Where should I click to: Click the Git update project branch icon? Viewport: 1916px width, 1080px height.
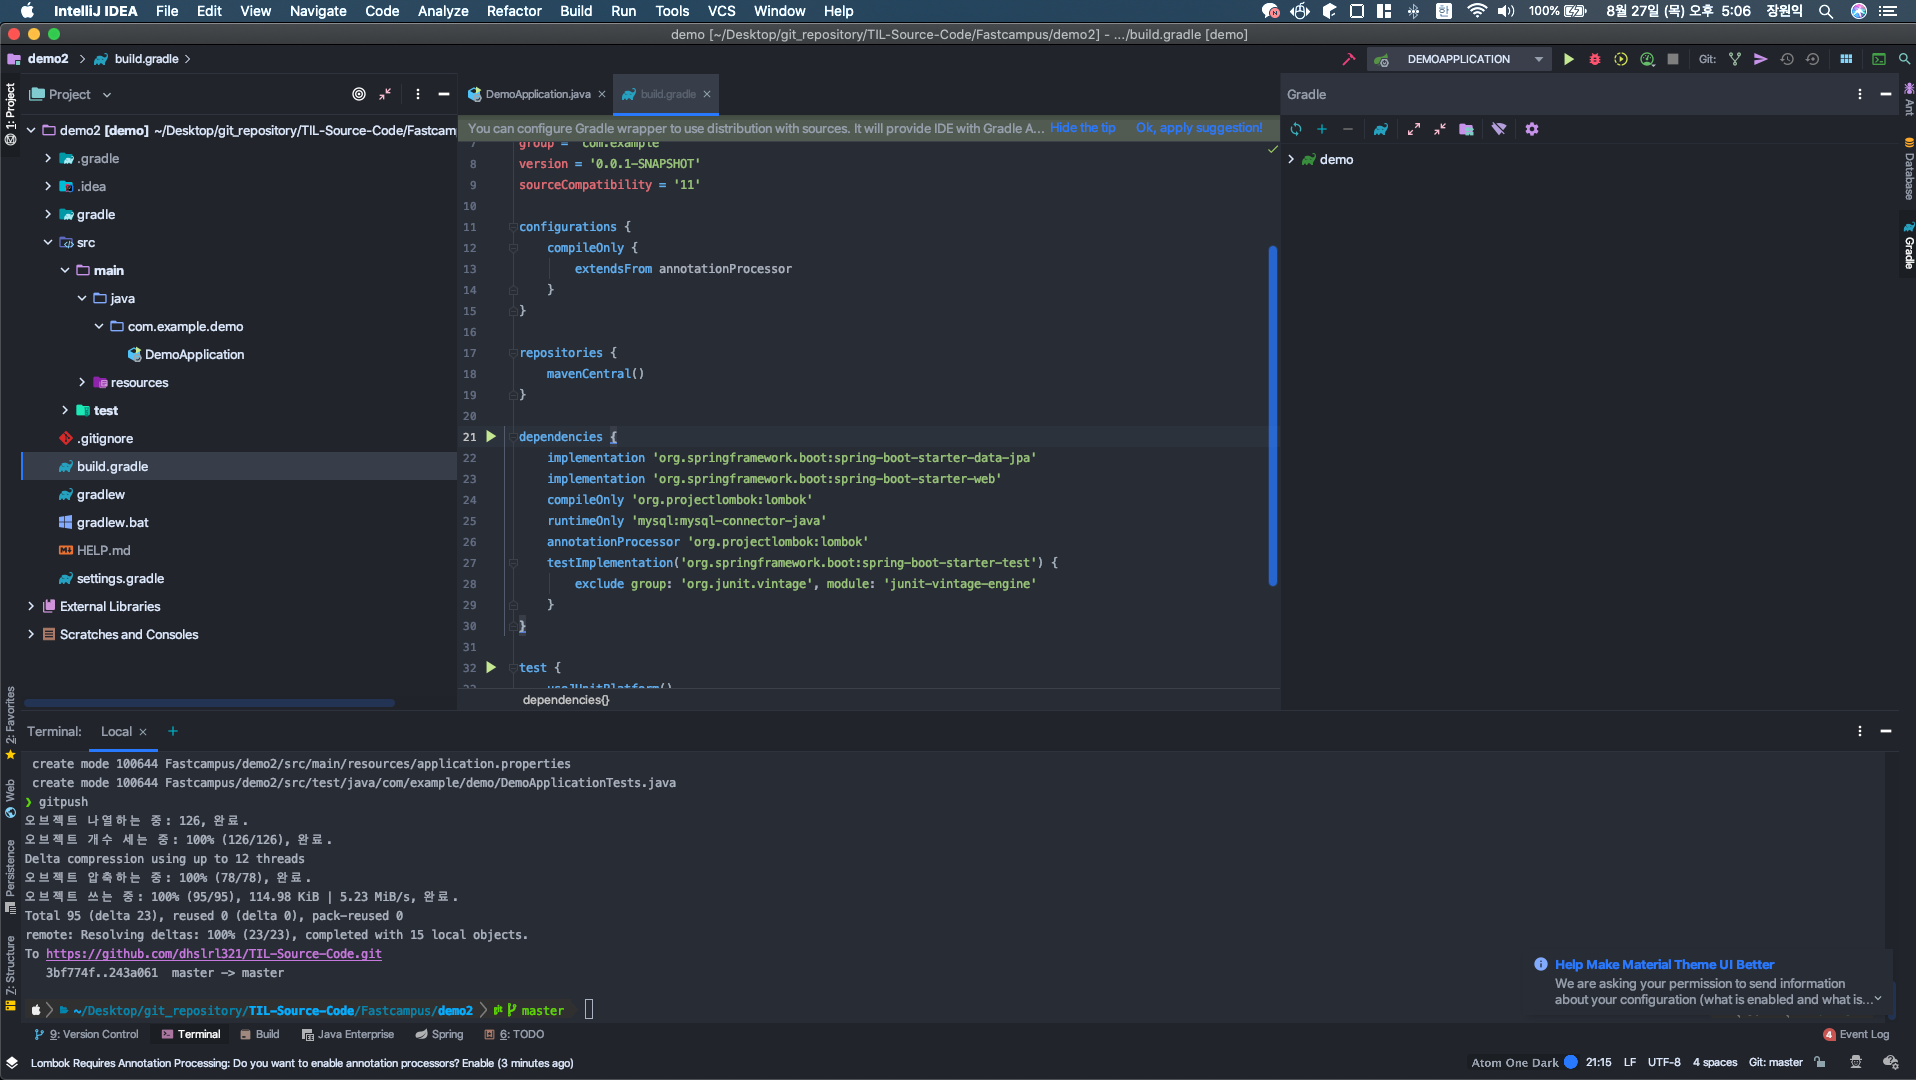[1735, 59]
